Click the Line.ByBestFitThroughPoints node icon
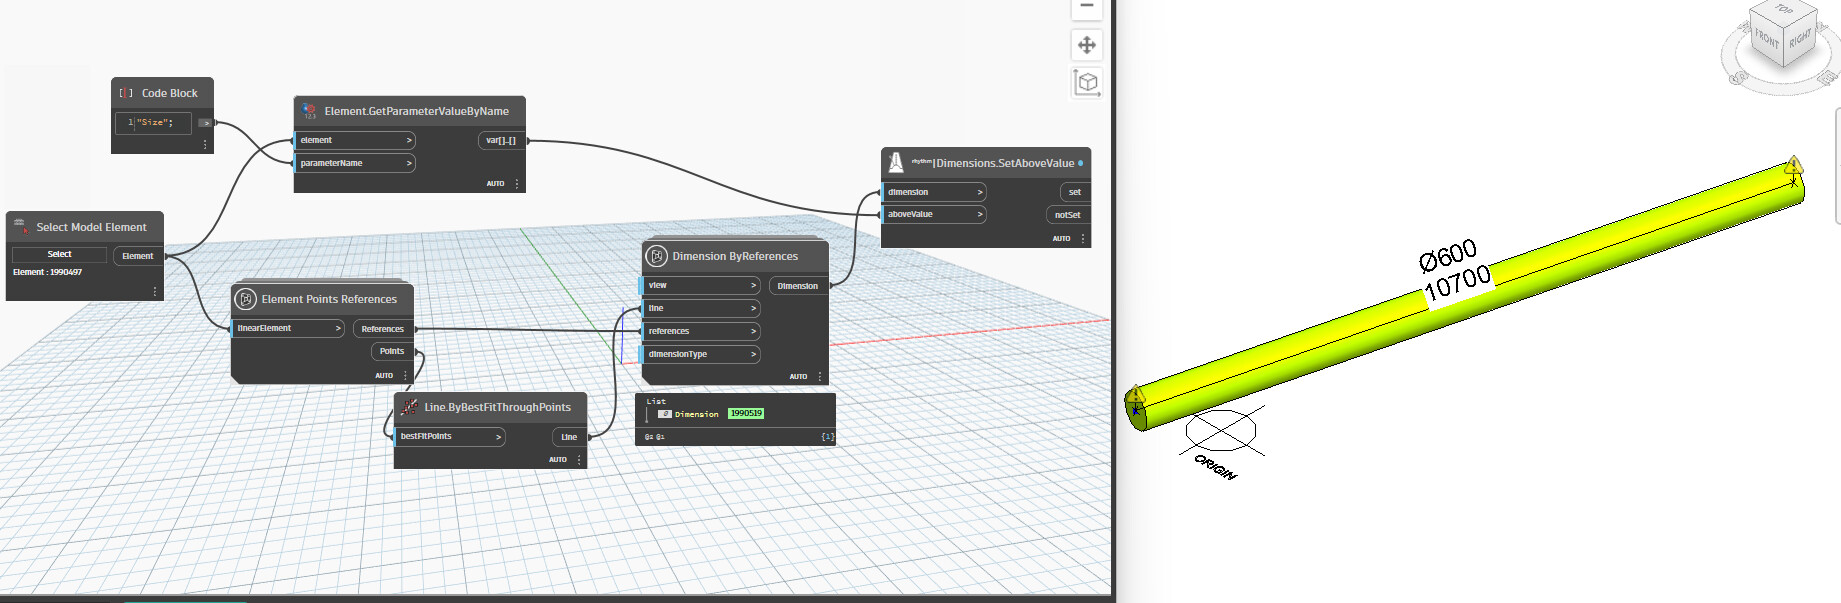Image resolution: width=1841 pixels, height=603 pixels. pyautogui.click(x=409, y=407)
